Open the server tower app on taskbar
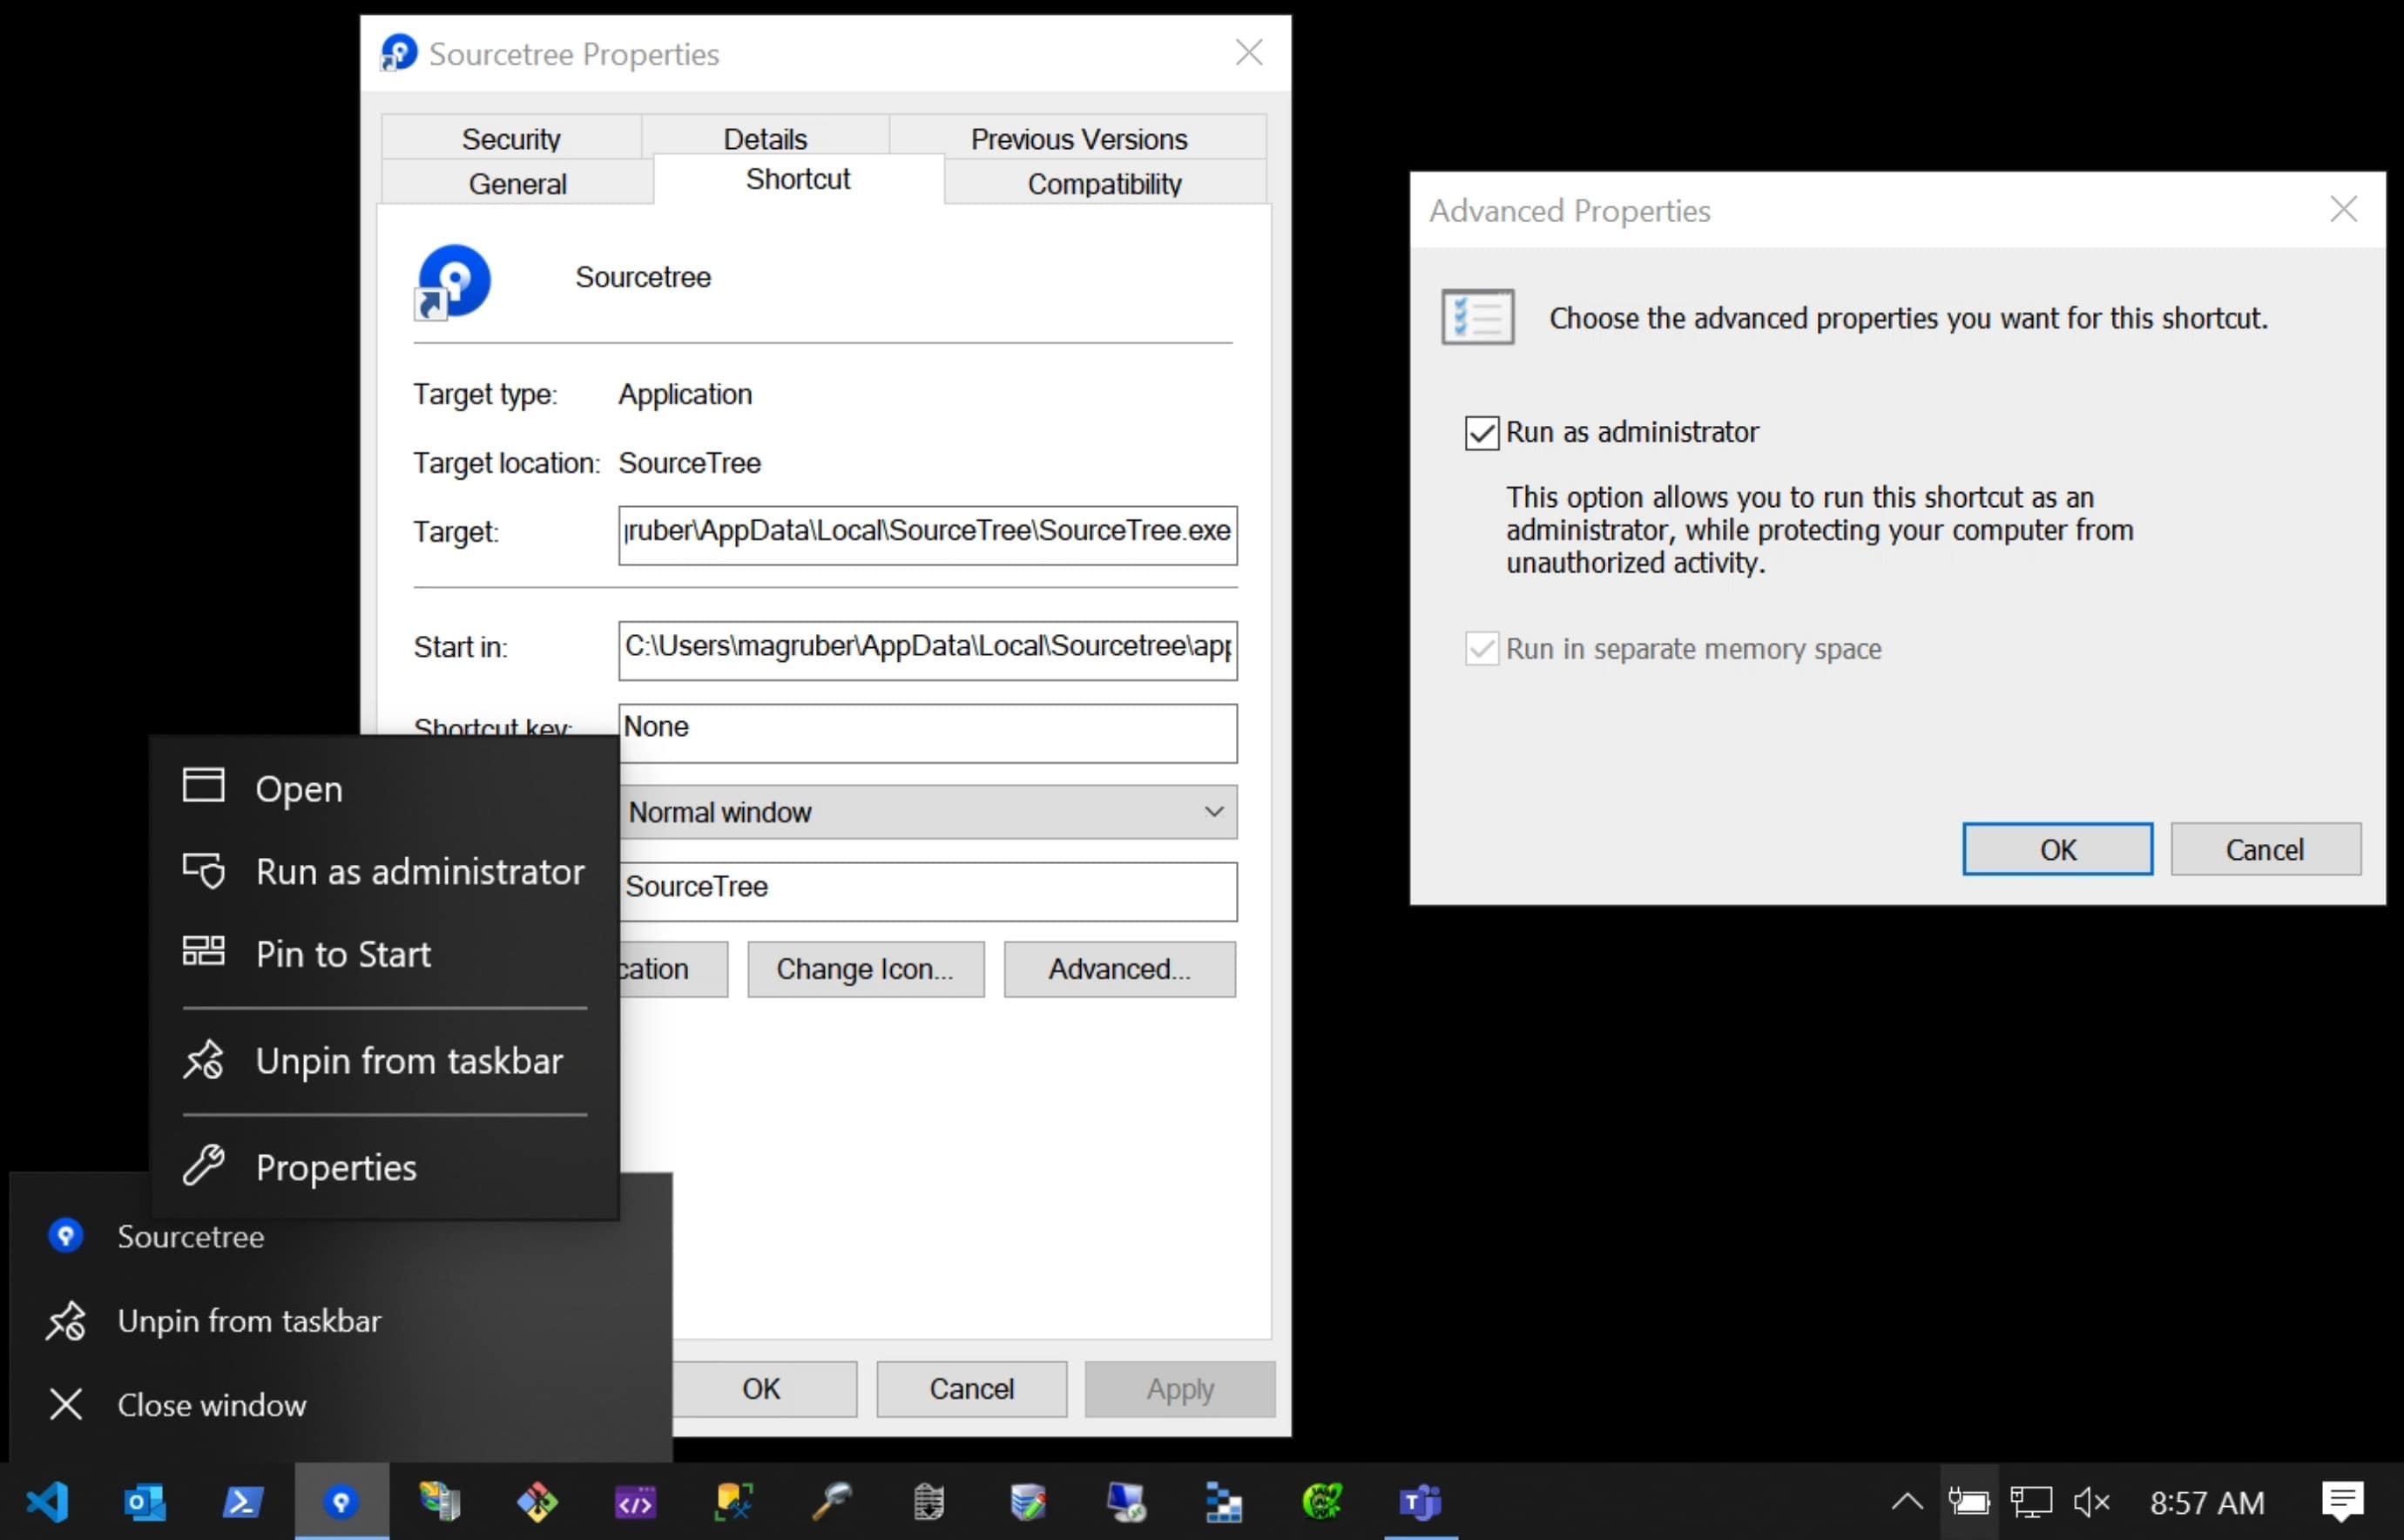This screenshot has width=2404, height=1540. tap(439, 1501)
